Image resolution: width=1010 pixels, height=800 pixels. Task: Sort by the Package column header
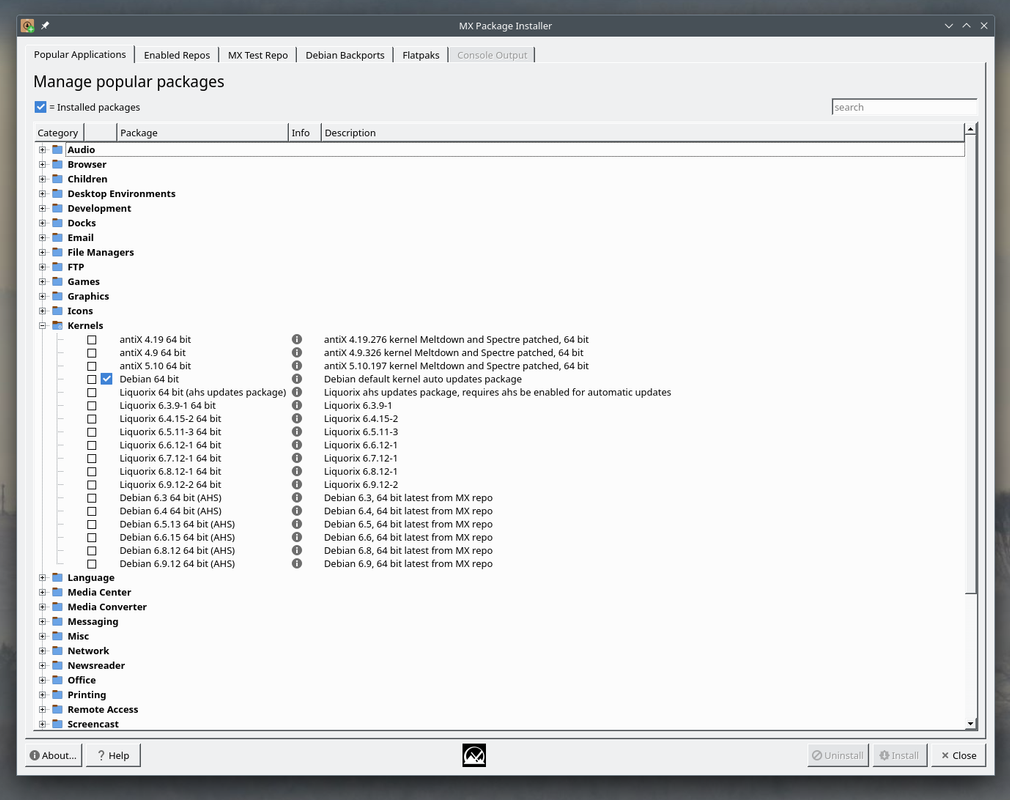coord(202,133)
